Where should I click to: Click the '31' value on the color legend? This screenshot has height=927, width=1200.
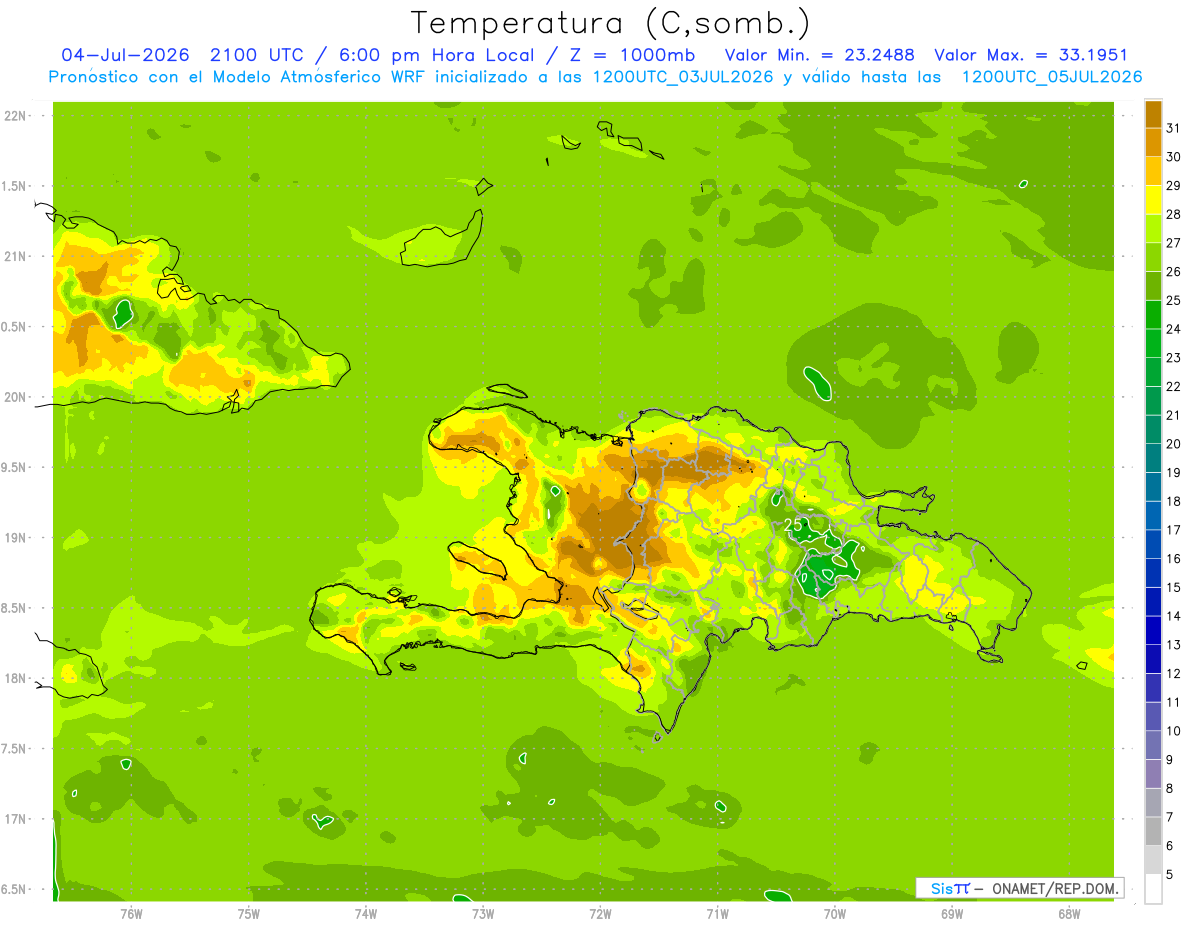click(1174, 128)
